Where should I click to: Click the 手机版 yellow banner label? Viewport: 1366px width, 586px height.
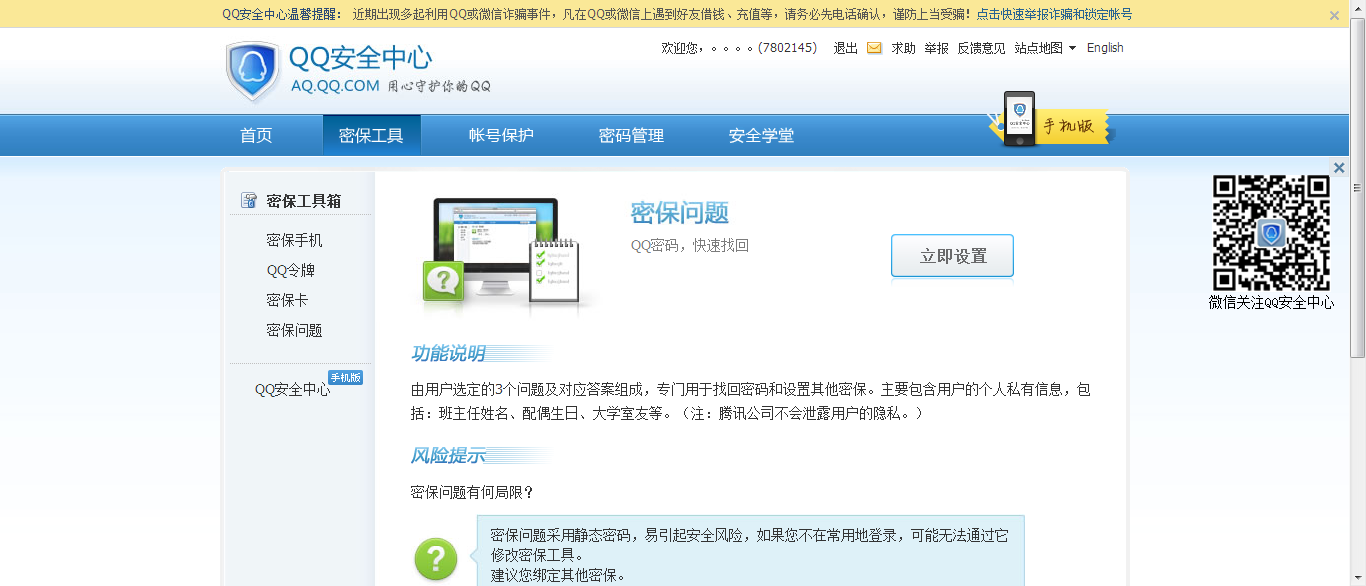(1069, 126)
